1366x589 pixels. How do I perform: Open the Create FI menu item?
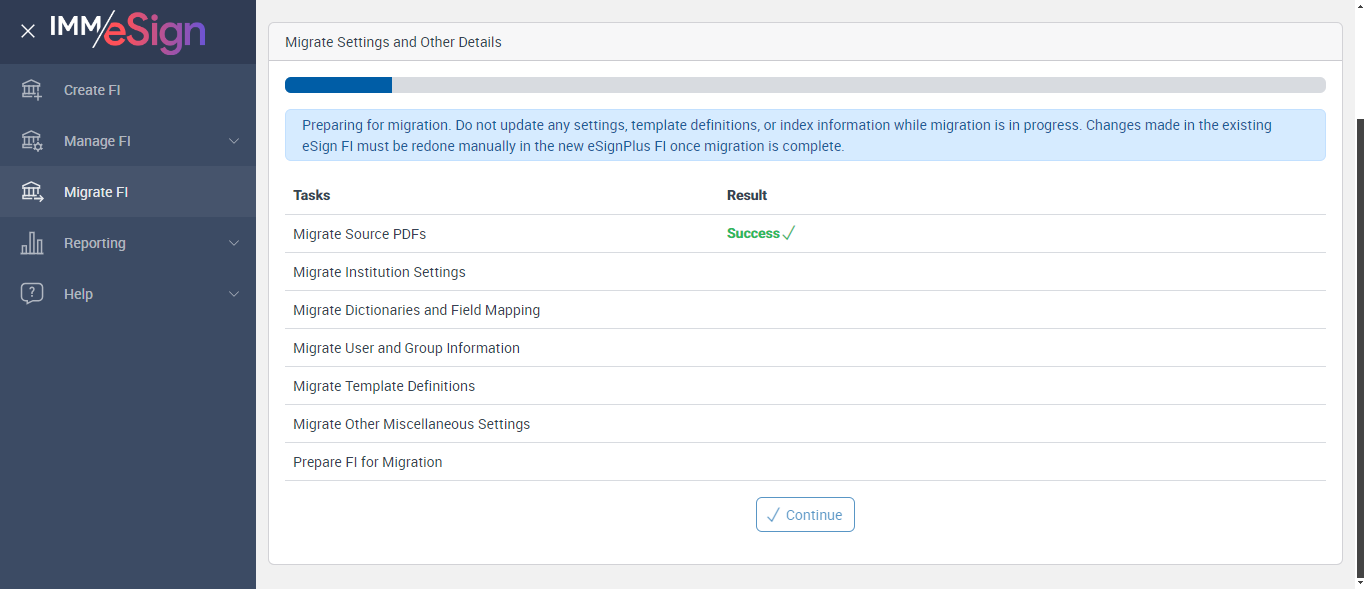[x=92, y=90]
